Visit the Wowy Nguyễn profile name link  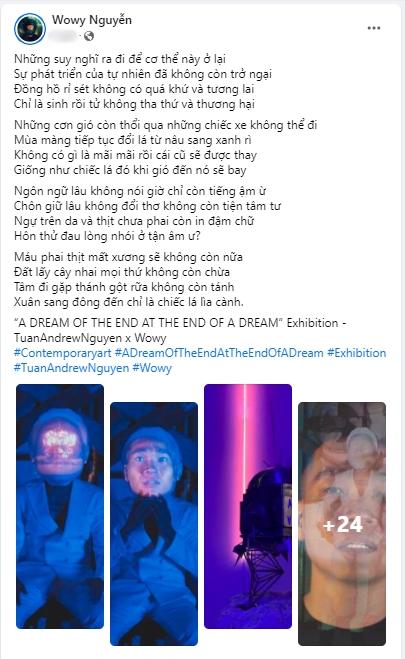92,20
